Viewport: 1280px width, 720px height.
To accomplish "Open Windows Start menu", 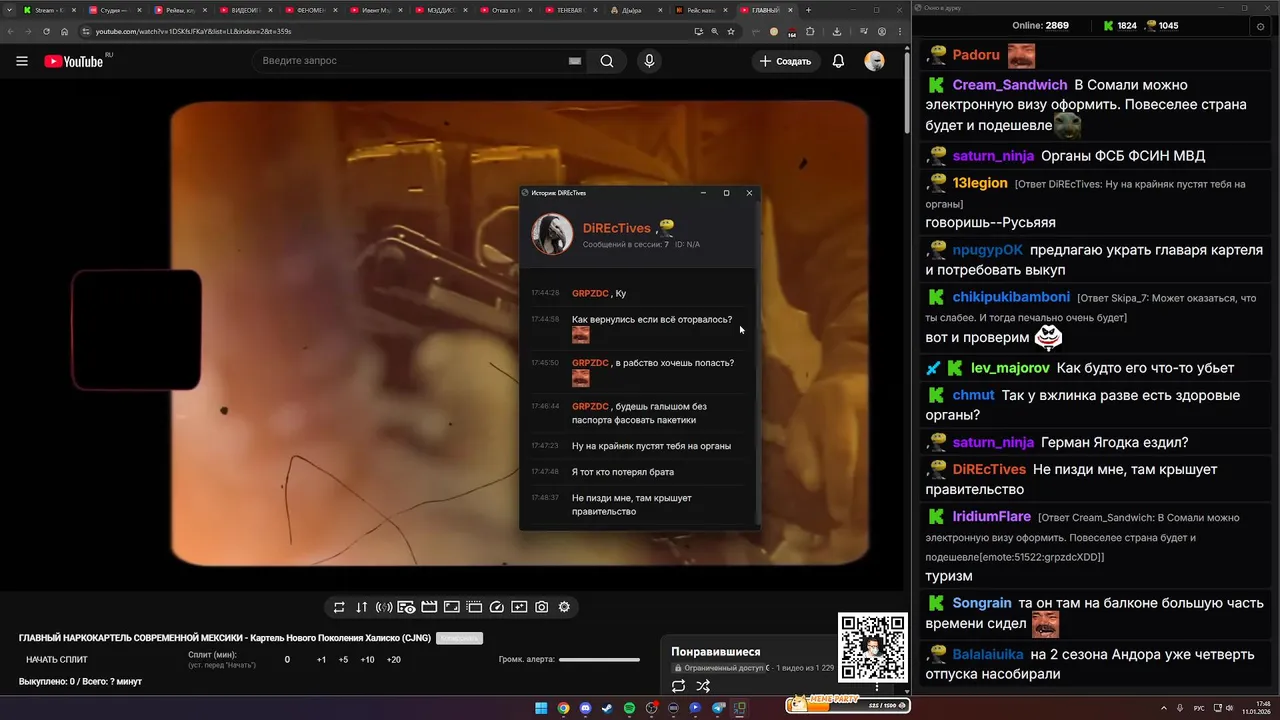I will 541,708.
